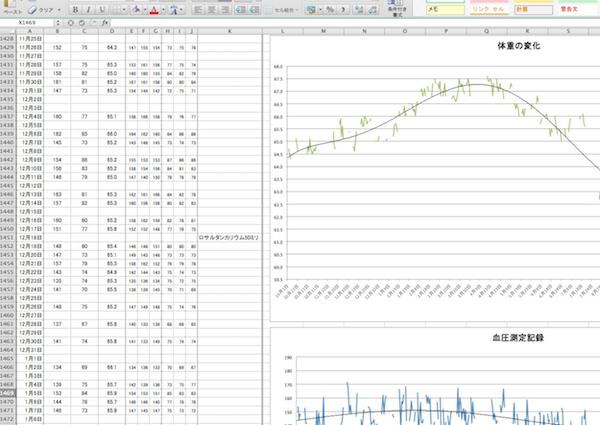Select row 1437 header

(x=8, y=116)
